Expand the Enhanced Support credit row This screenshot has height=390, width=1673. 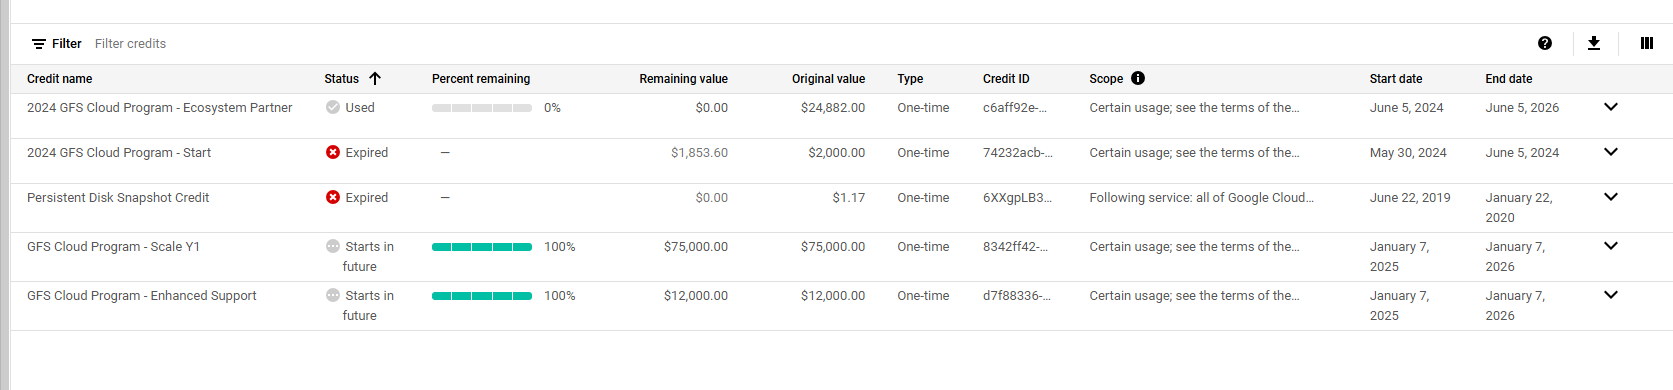1611,295
